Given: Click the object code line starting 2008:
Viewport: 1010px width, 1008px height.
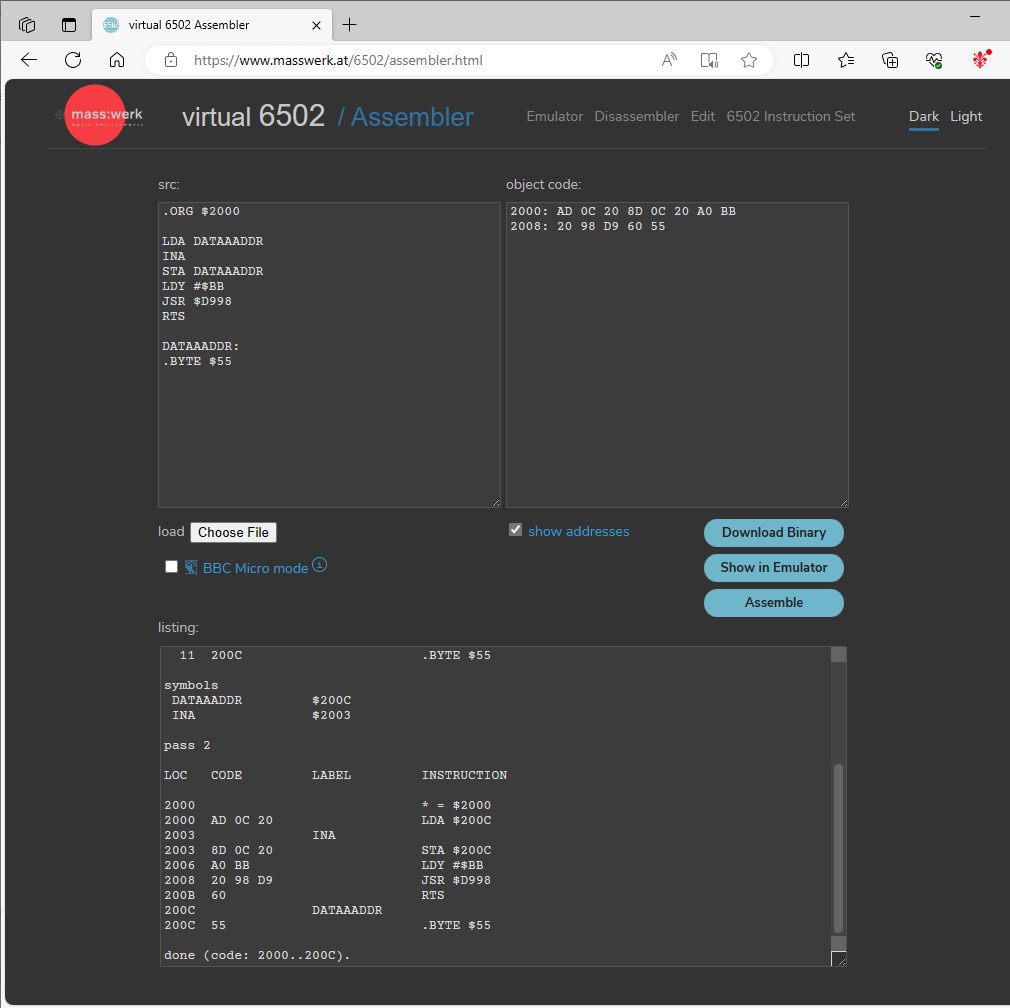Looking at the screenshot, I should coord(587,227).
